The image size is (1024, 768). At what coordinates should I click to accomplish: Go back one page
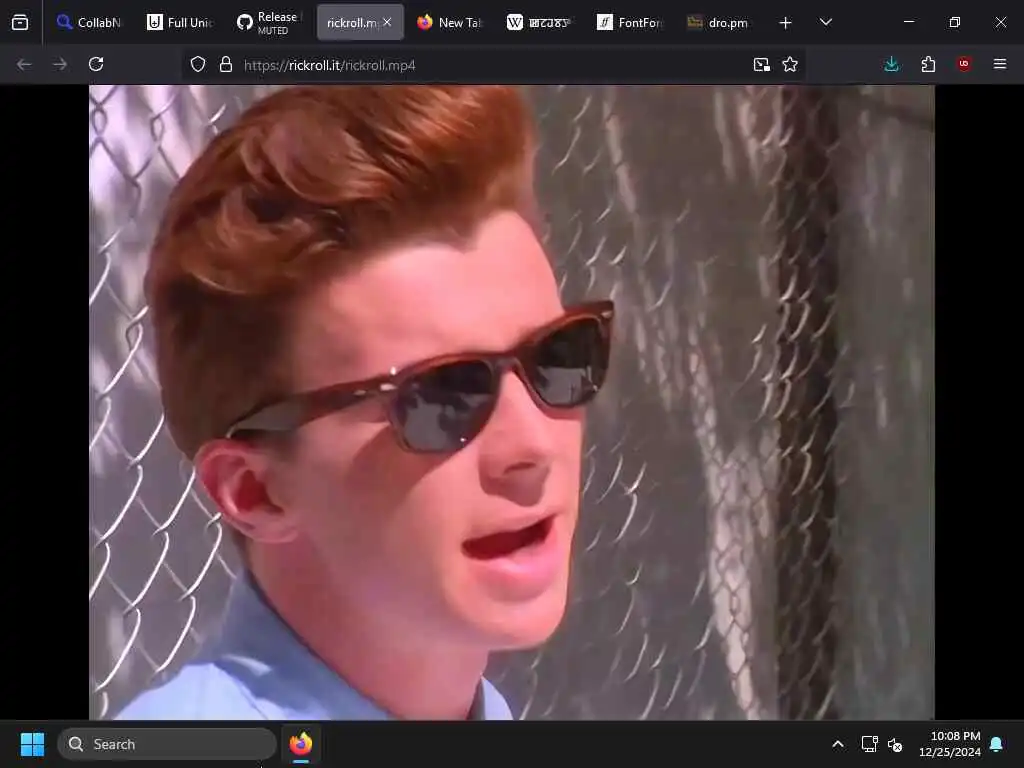[x=24, y=64]
